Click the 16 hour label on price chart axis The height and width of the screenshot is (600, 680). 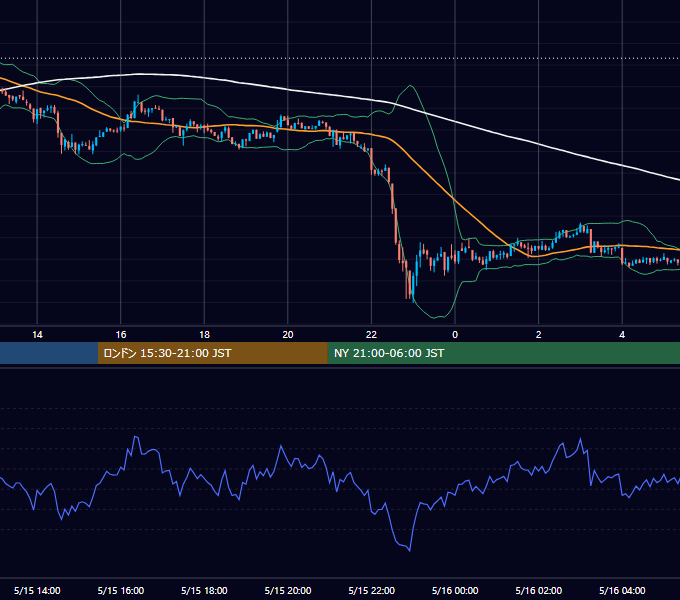(121, 335)
